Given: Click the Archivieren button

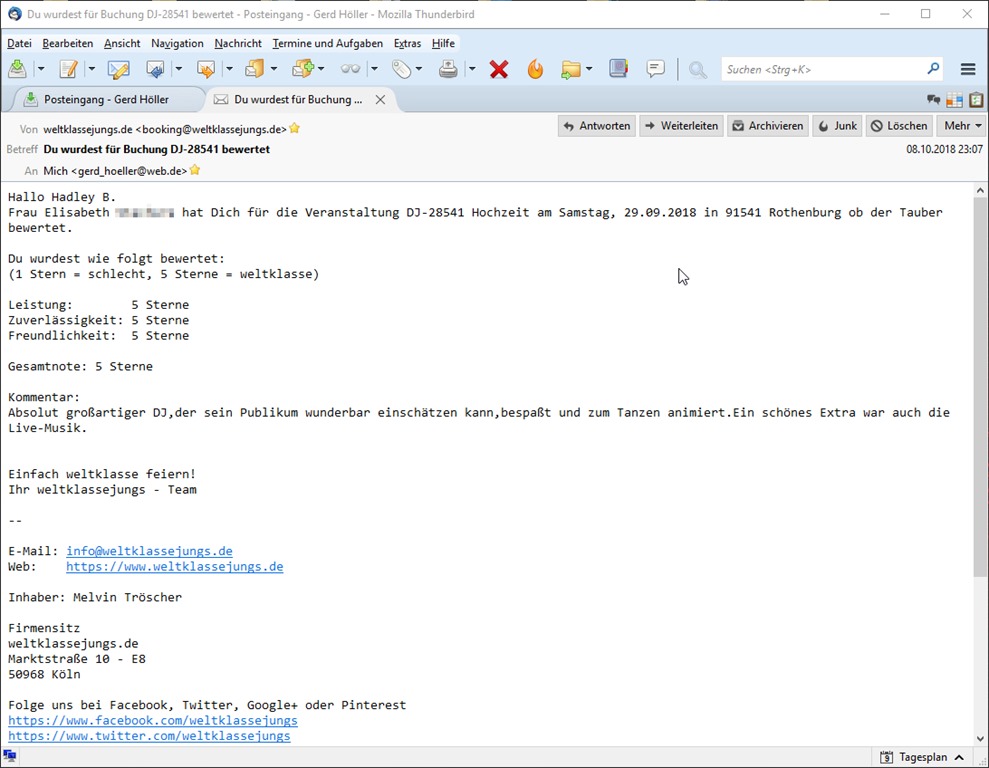Looking at the screenshot, I should pos(768,125).
